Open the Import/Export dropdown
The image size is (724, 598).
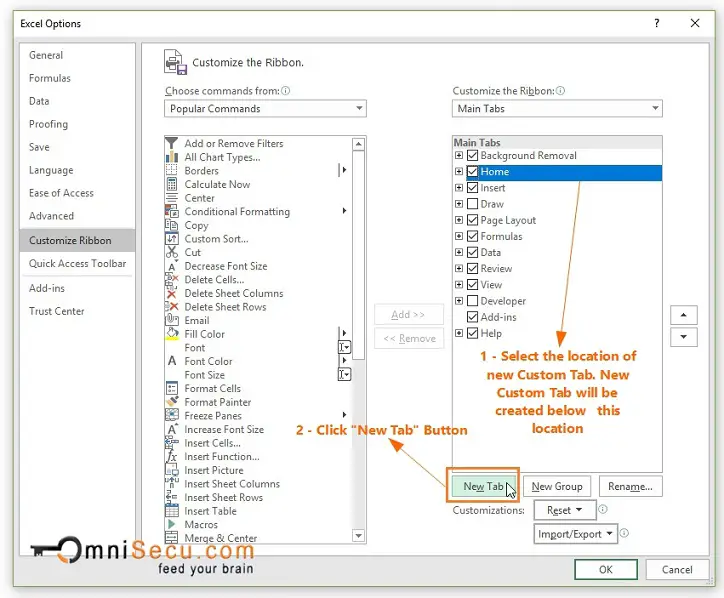575,534
